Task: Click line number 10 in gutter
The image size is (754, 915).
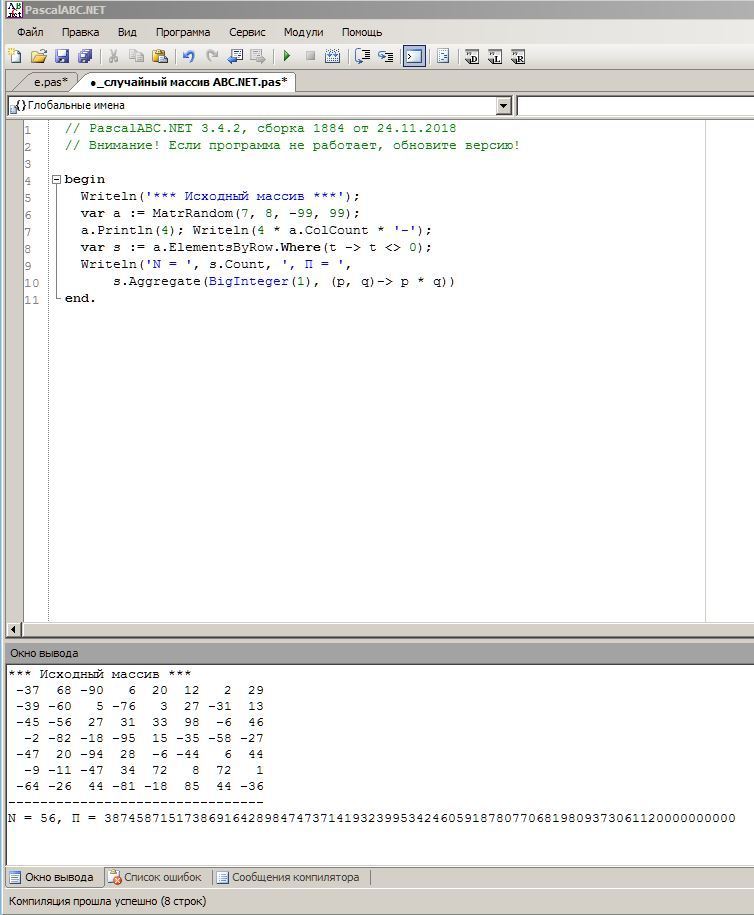Action: point(32,282)
